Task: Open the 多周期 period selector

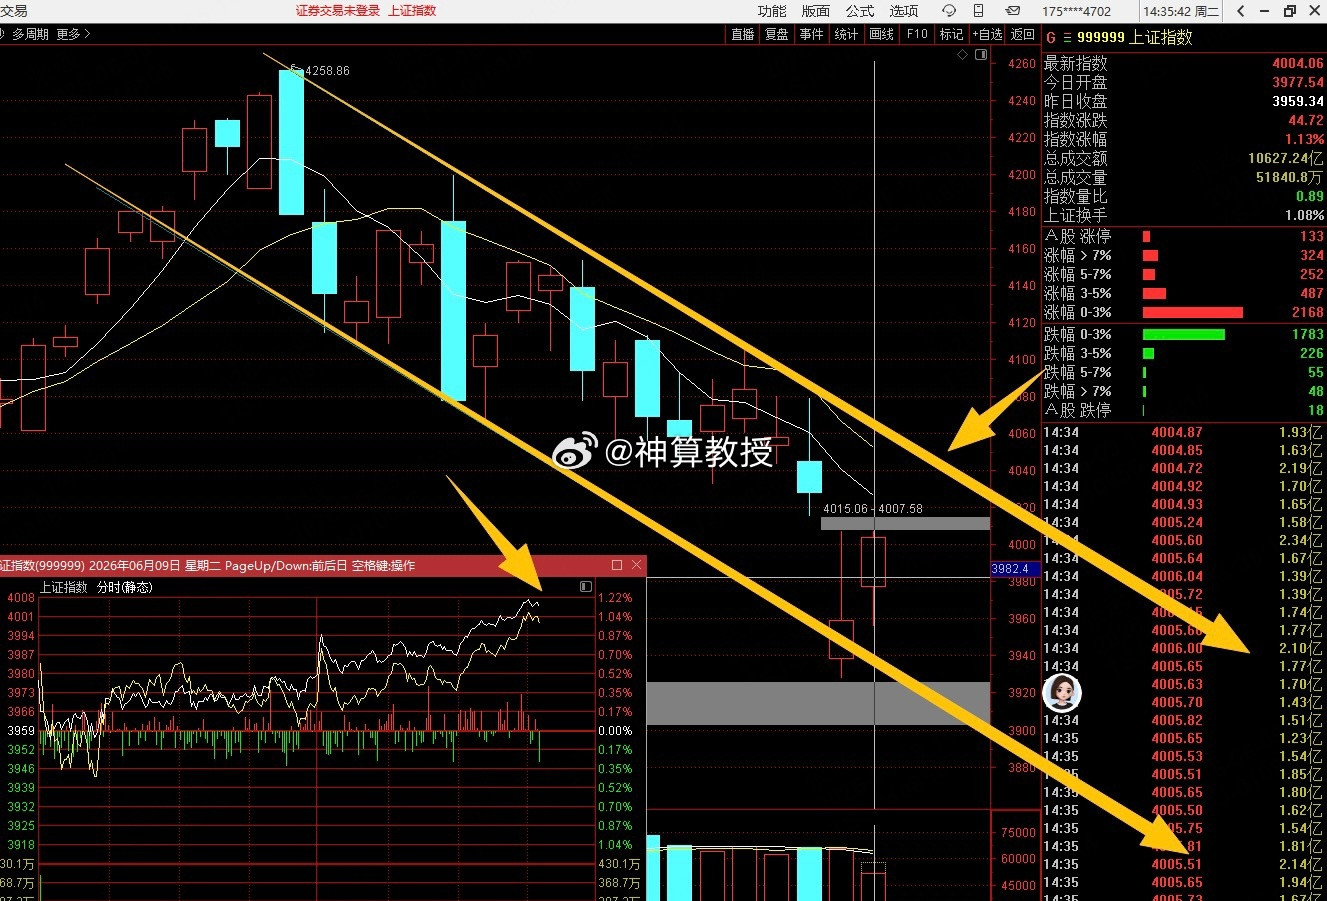Action: tap(30, 34)
